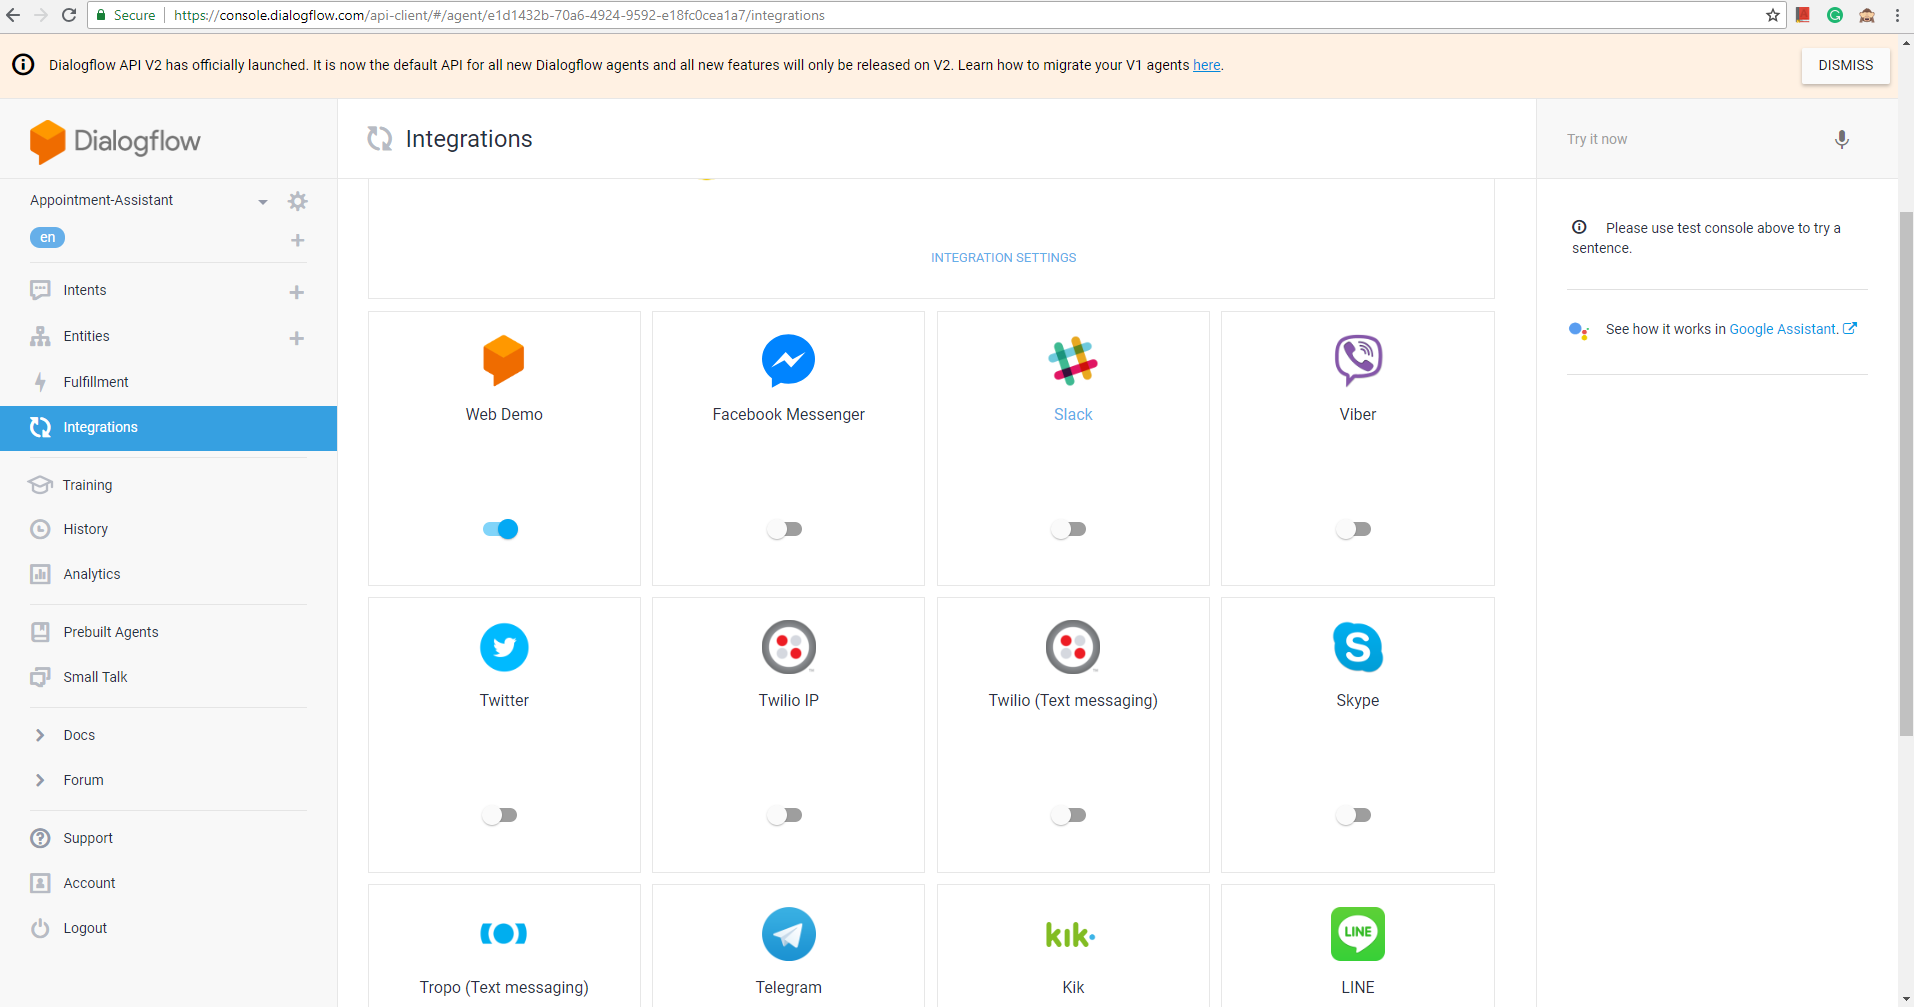Click the Integrations header refresh icon

(380, 139)
